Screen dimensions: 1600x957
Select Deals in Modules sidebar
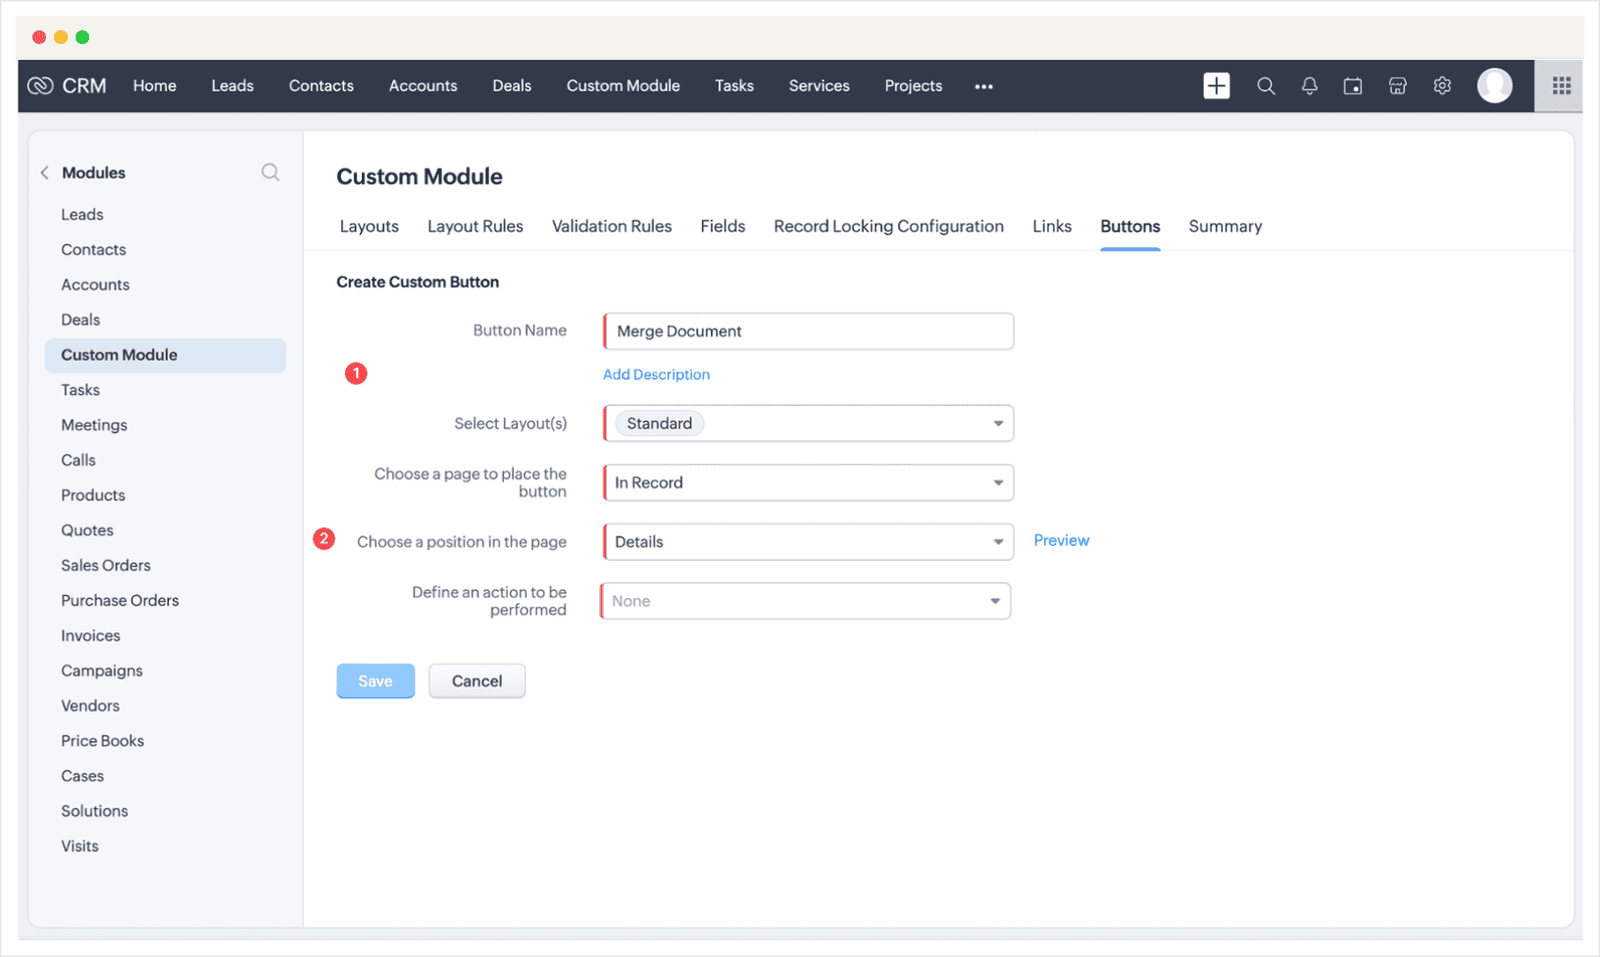tap(80, 320)
